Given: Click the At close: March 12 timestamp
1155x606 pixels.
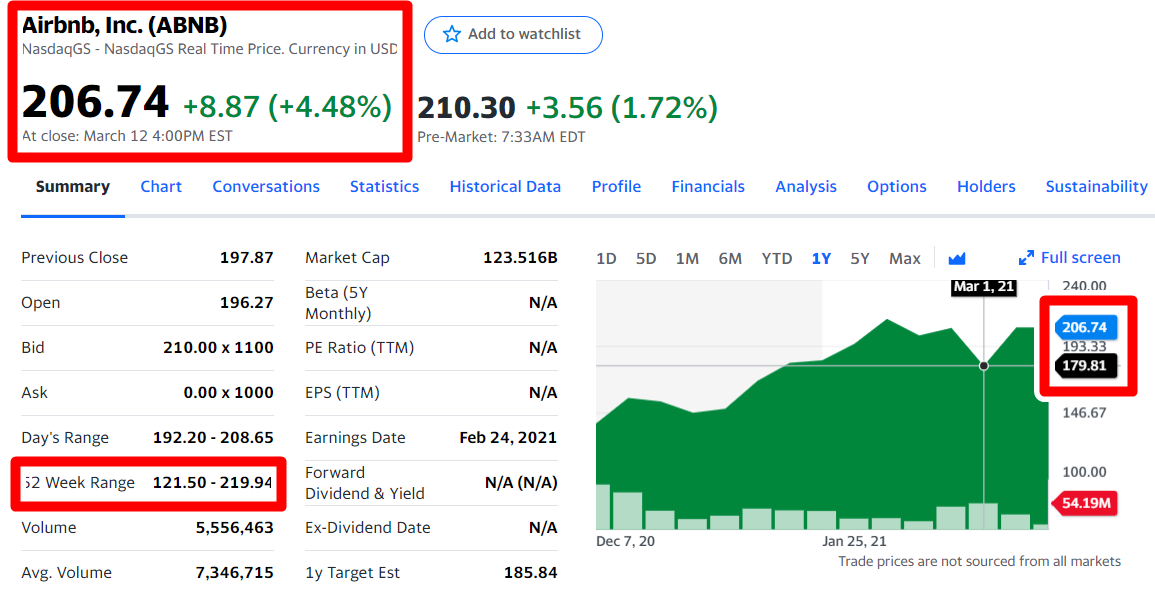Looking at the screenshot, I should tap(127, 135).
